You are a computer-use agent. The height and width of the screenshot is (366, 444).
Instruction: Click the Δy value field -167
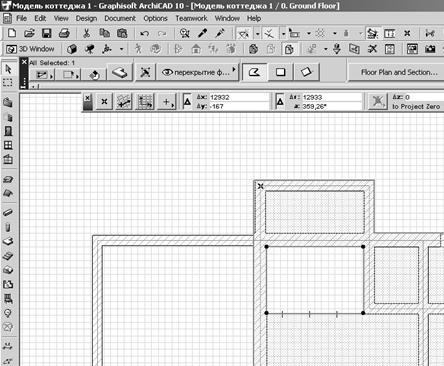(239, 106)
